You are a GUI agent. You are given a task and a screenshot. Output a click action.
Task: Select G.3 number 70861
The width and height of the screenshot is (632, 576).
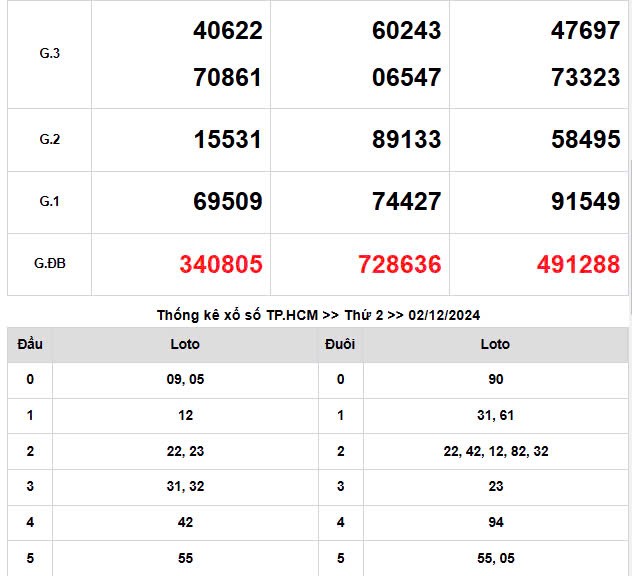228,77
